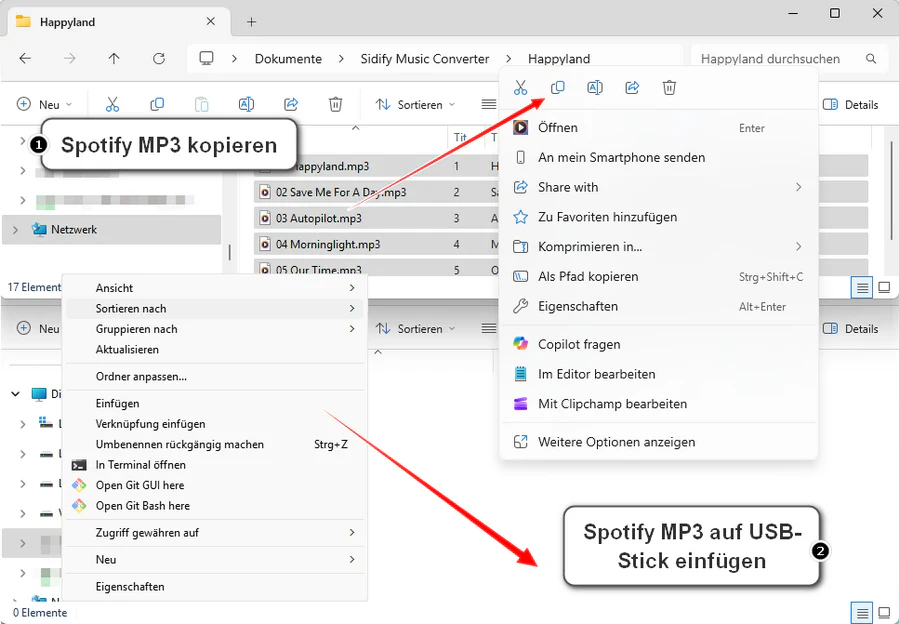Select Verknüpfung einfügen

[214, 424]
